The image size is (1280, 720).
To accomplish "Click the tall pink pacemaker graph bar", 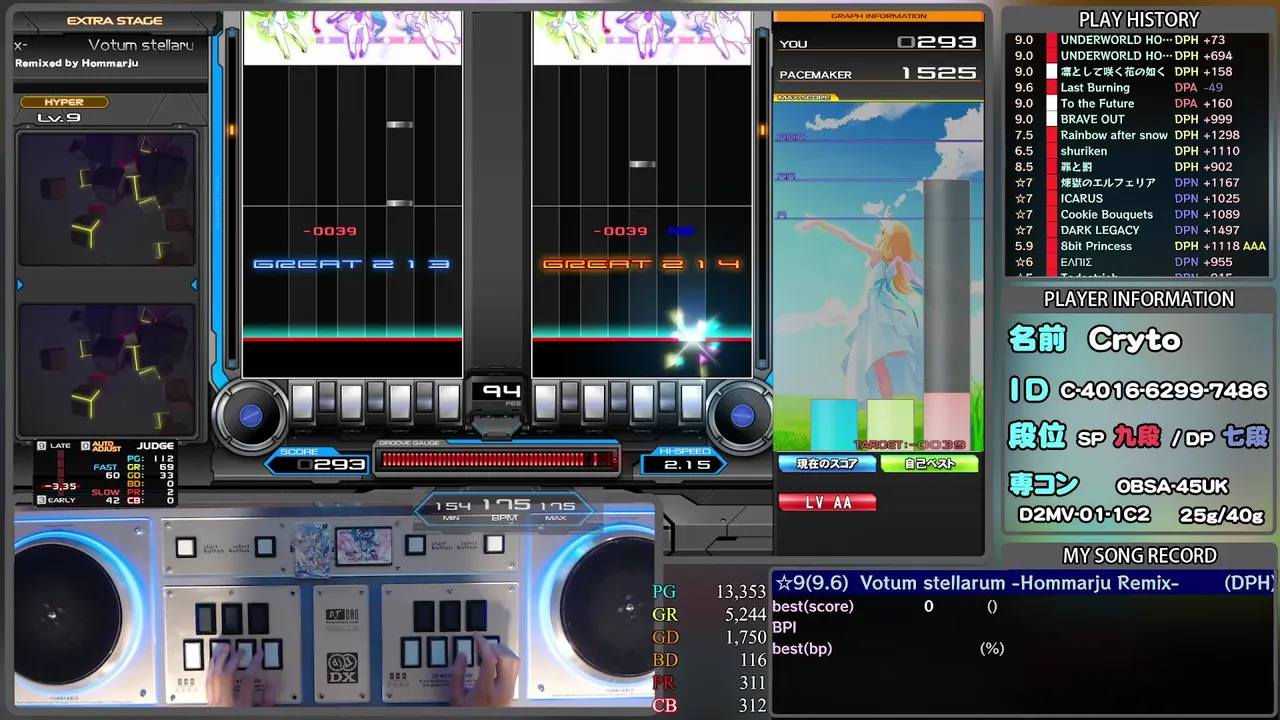I will tap(946, 315).
